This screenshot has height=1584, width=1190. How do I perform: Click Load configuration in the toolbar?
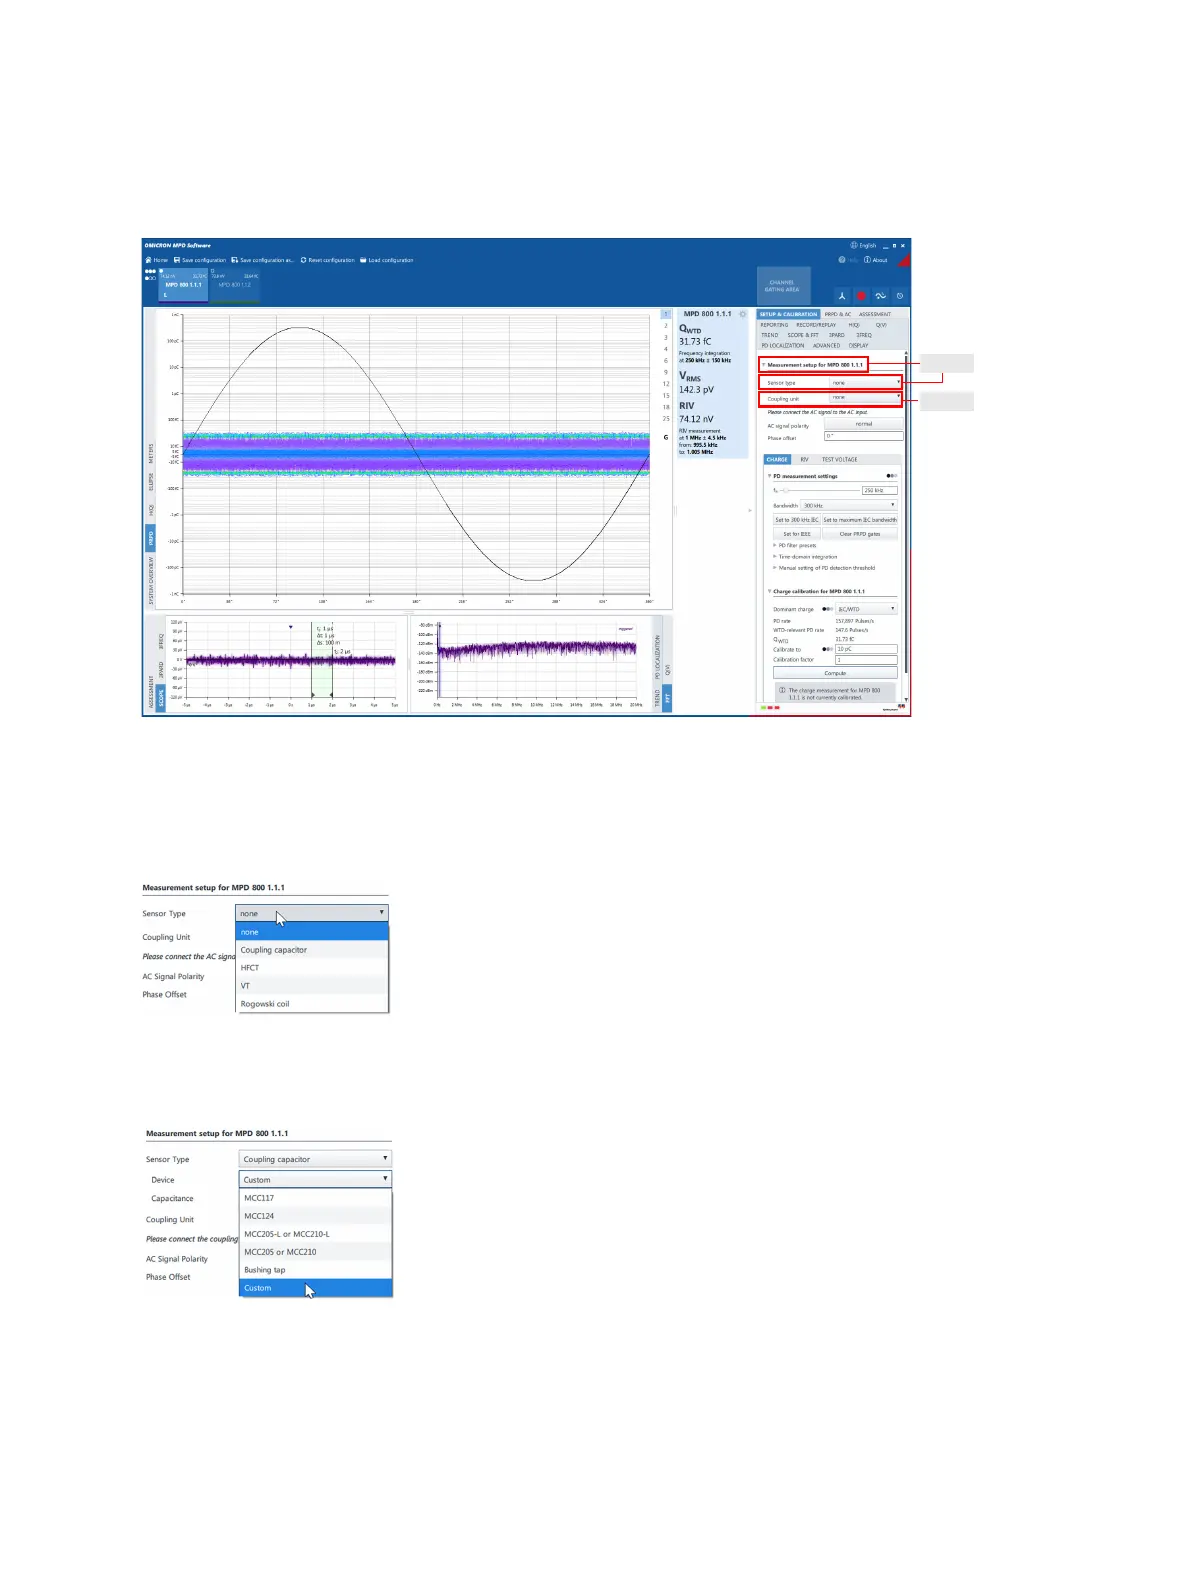387,260
